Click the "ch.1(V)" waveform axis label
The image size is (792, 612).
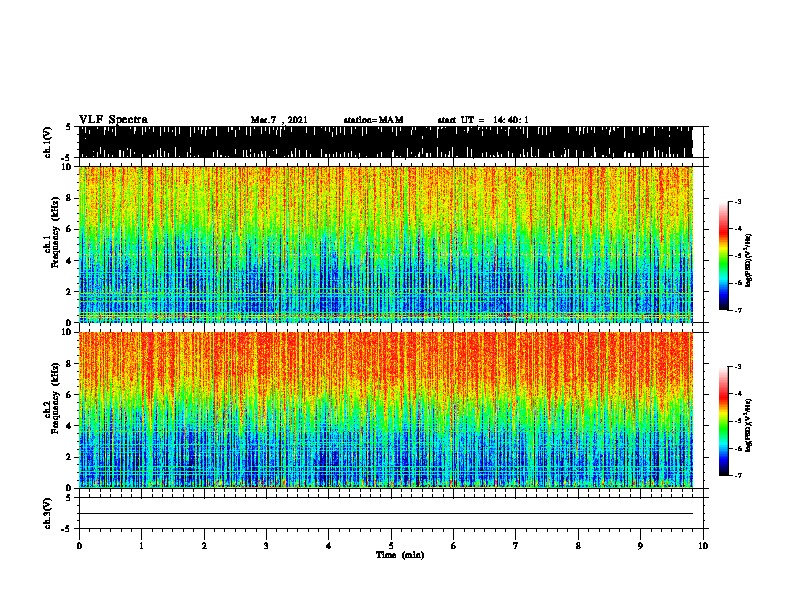(47, 142)
